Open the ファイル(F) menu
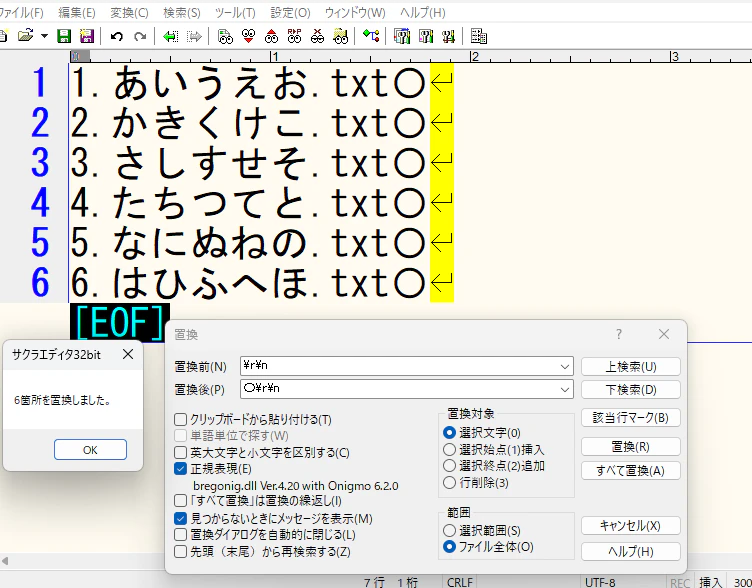The image size is (752, 588). [21, 12]
